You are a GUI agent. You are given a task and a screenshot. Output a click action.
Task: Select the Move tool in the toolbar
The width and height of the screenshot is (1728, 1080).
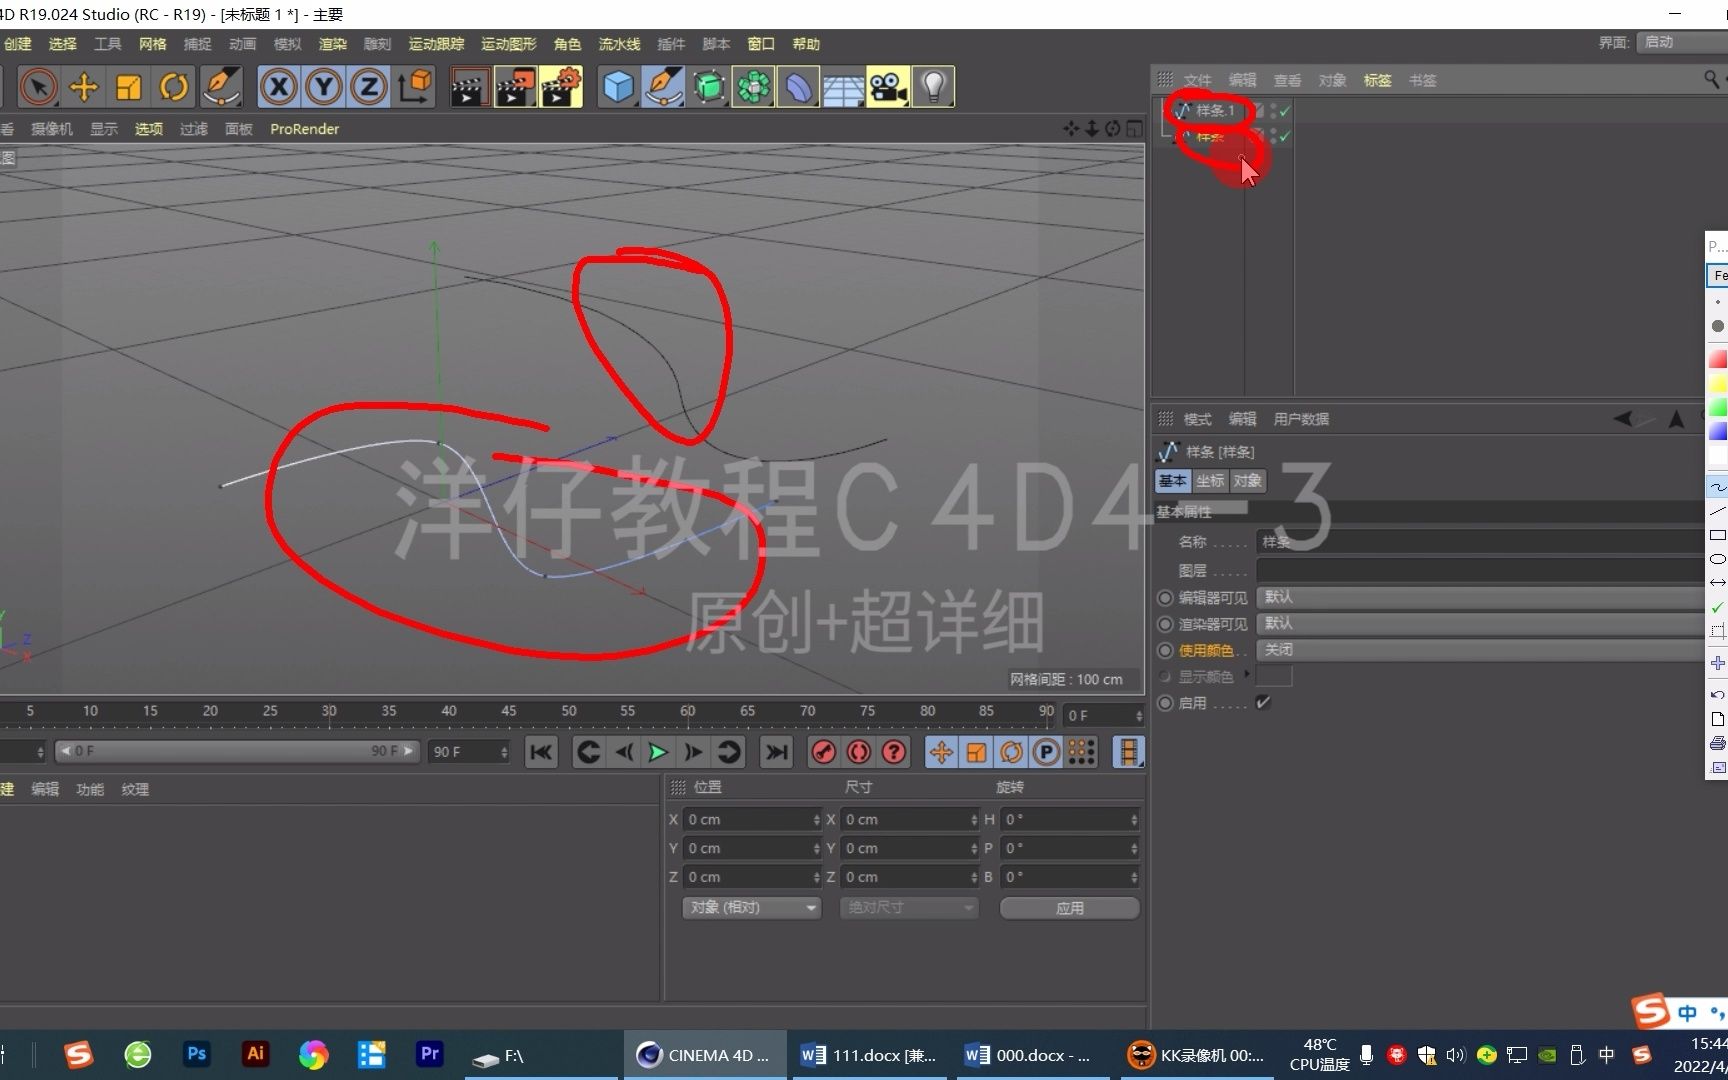[84, 87]
